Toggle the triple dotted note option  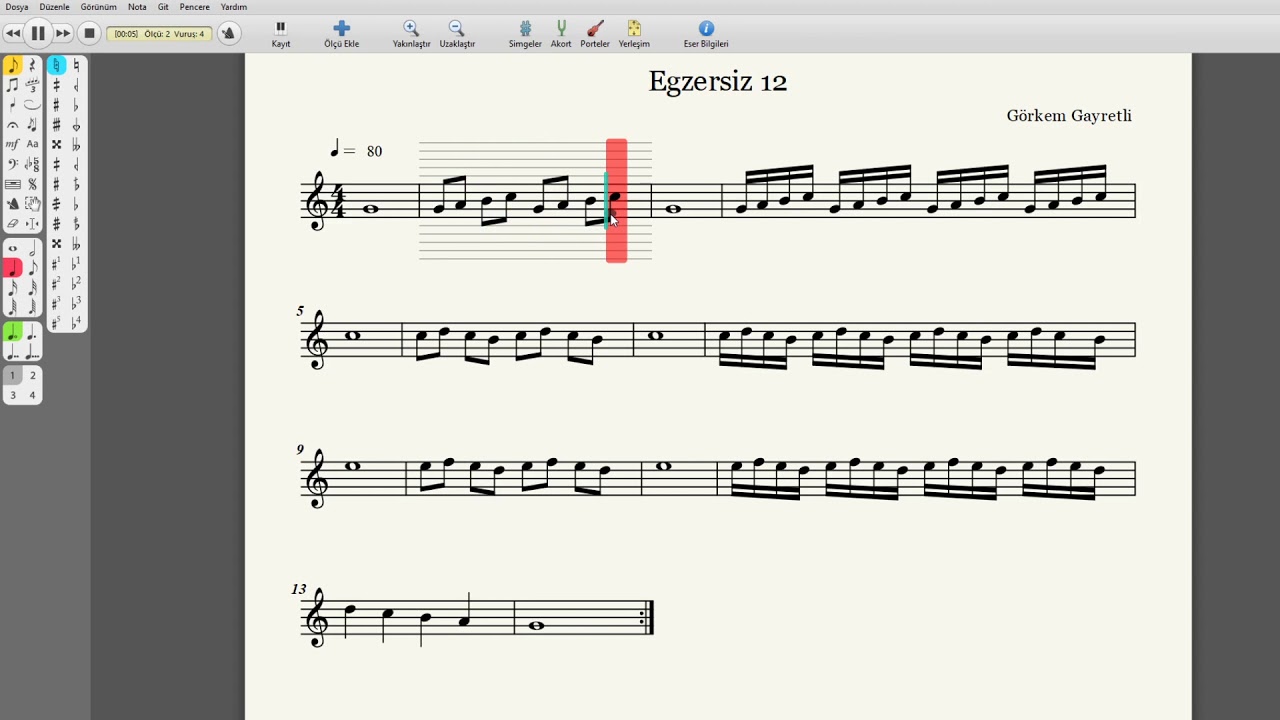[32, 352]
